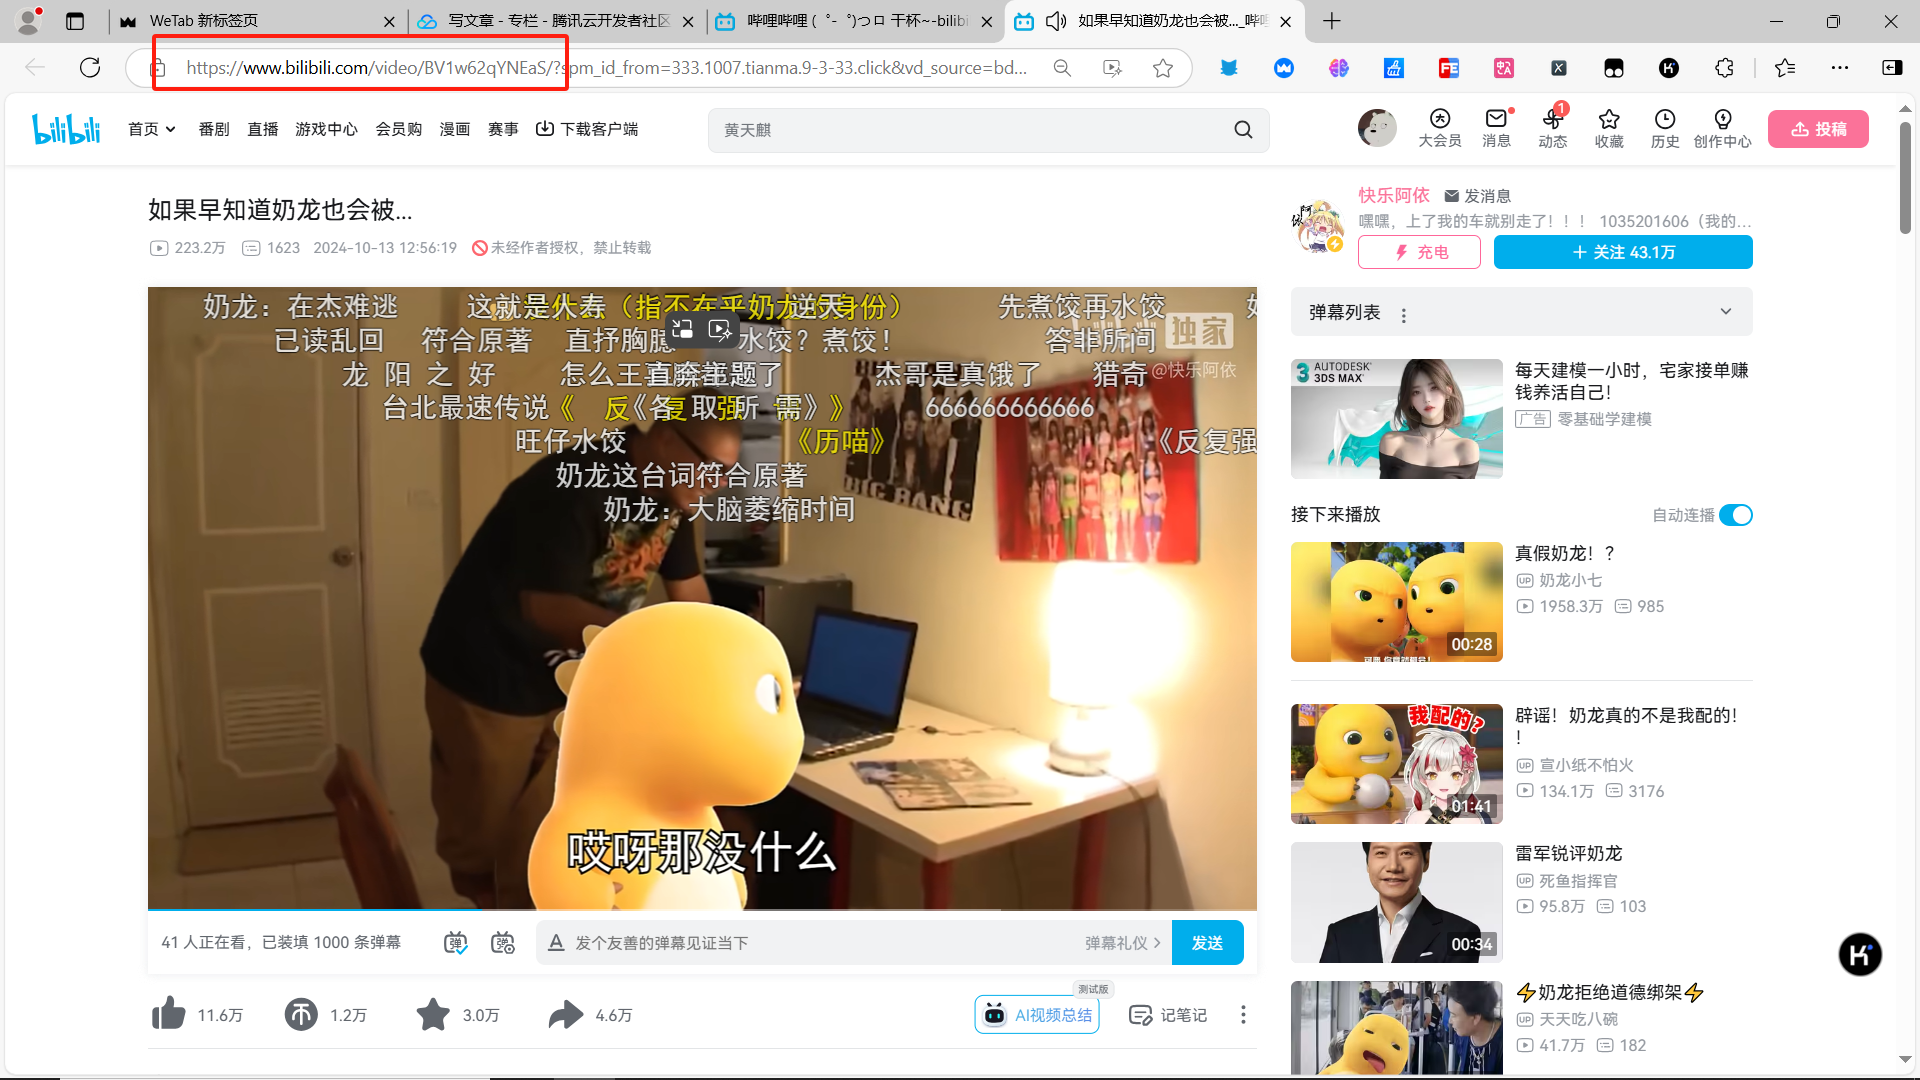The width and height of the screenshot is (1920, 1080).
Task: Open danmaku settings icon
Action: (503, 943)
